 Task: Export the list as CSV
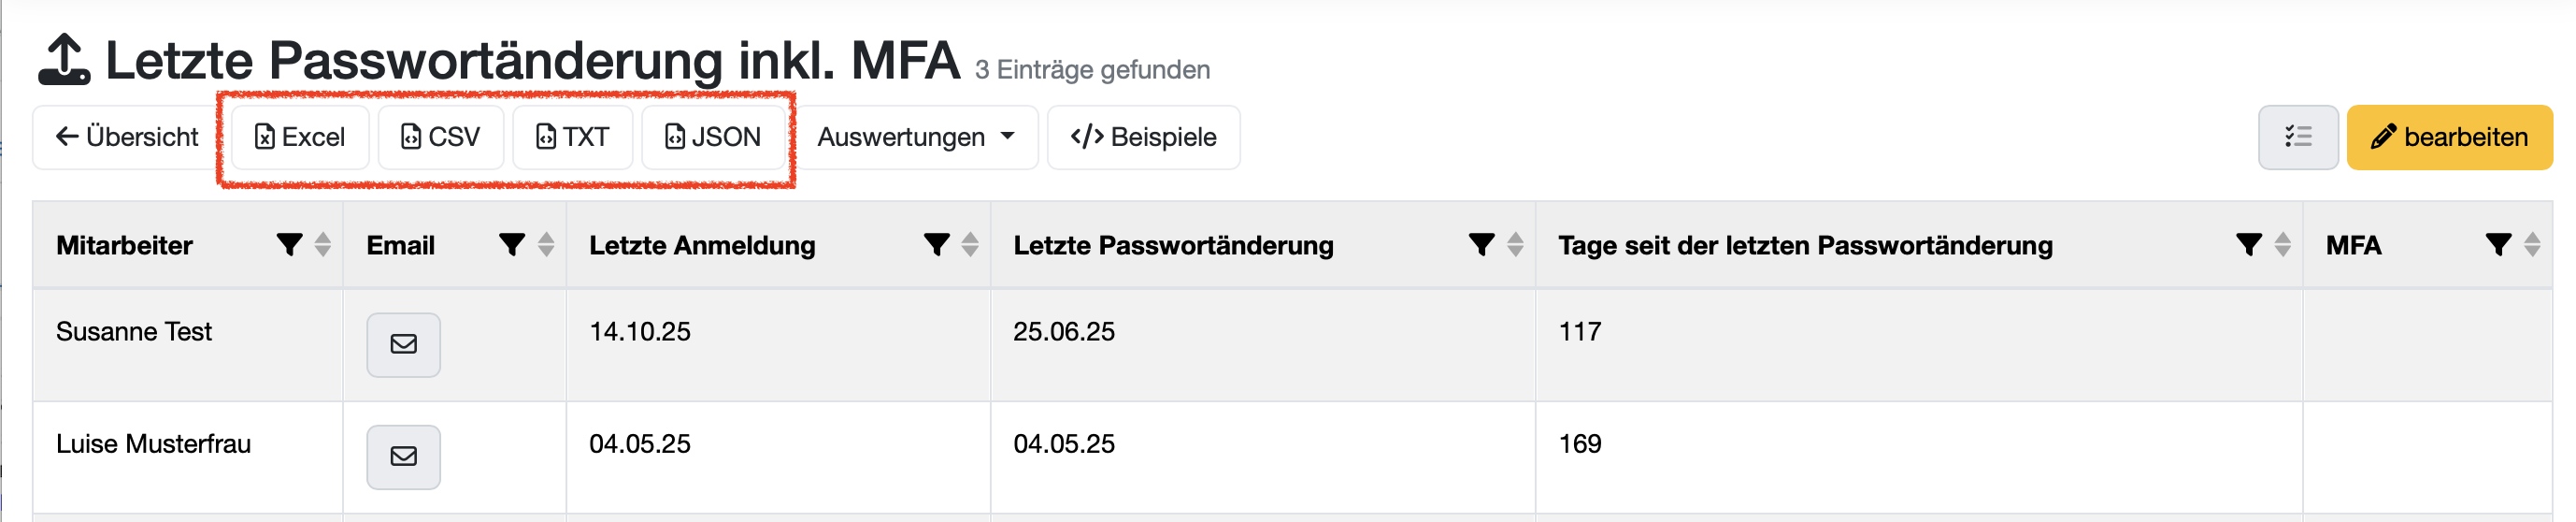point(440,137)
